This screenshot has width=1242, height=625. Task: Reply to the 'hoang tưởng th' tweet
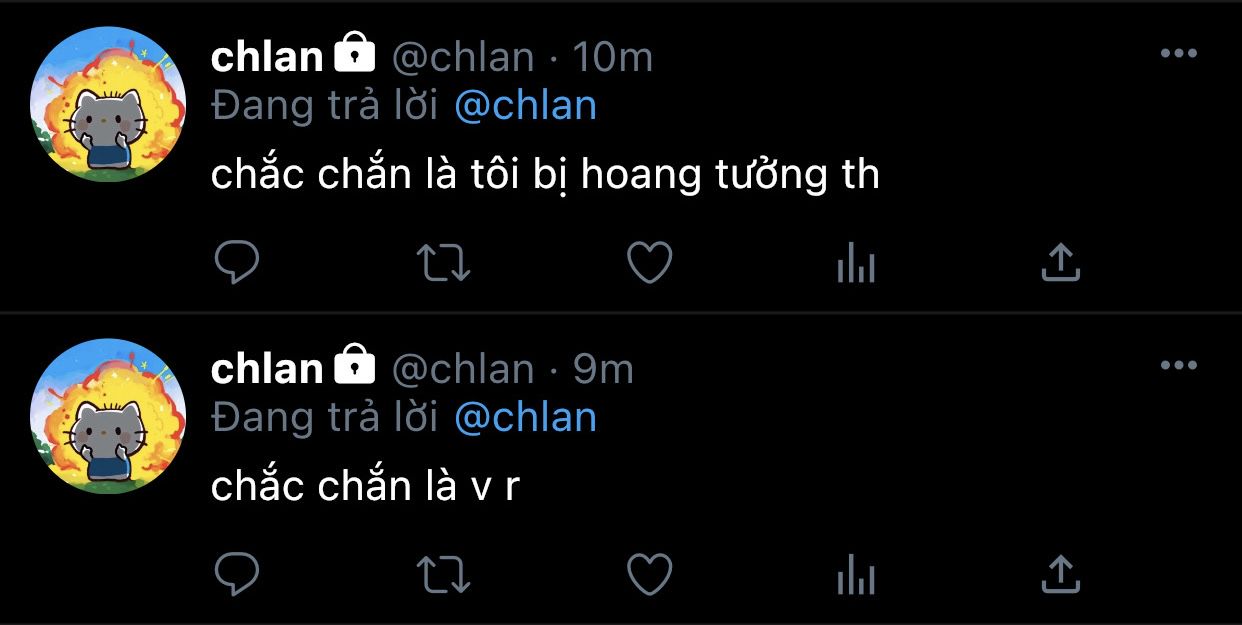tap(237, 263)
